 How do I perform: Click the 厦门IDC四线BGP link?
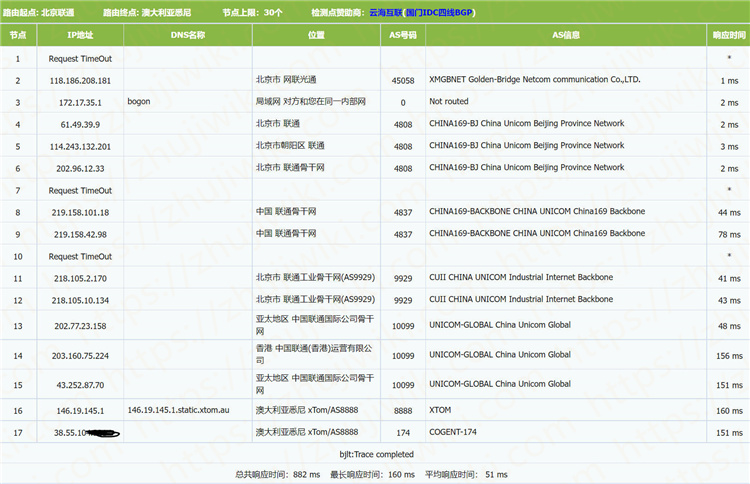point(439,12)
